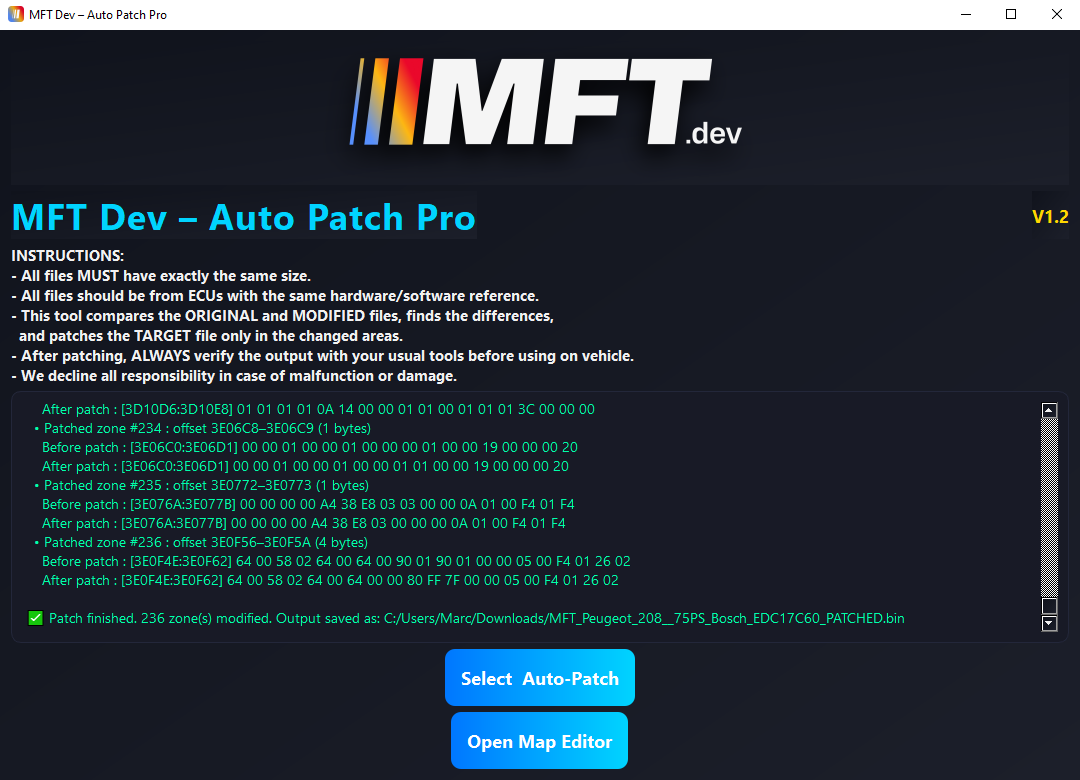Click the line "and patches the TARGET file only"
The width and height of the screenshot is (1080, 780).
click(x=211, y=336)
